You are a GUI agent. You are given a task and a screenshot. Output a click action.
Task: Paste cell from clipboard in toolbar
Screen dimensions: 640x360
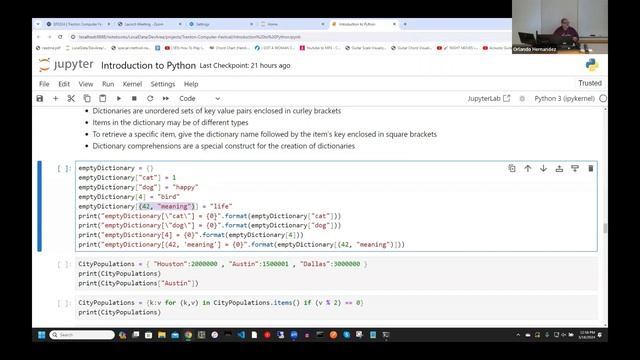point(102,98)
